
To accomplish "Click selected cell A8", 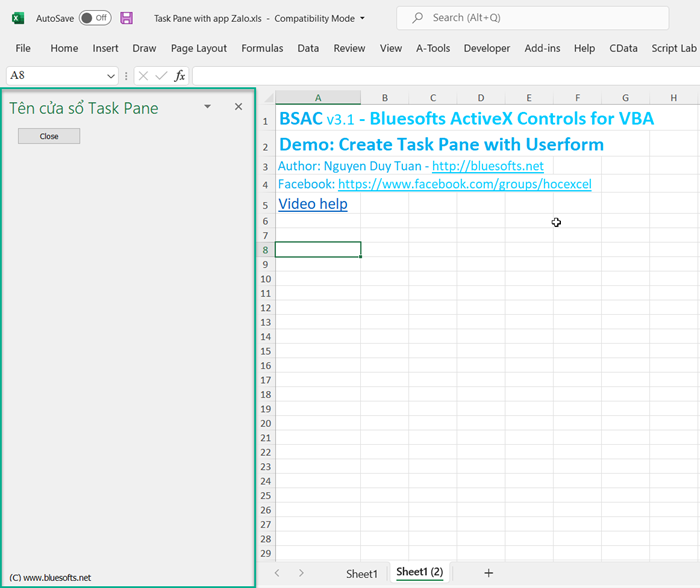I will click(x=318, y=250).
